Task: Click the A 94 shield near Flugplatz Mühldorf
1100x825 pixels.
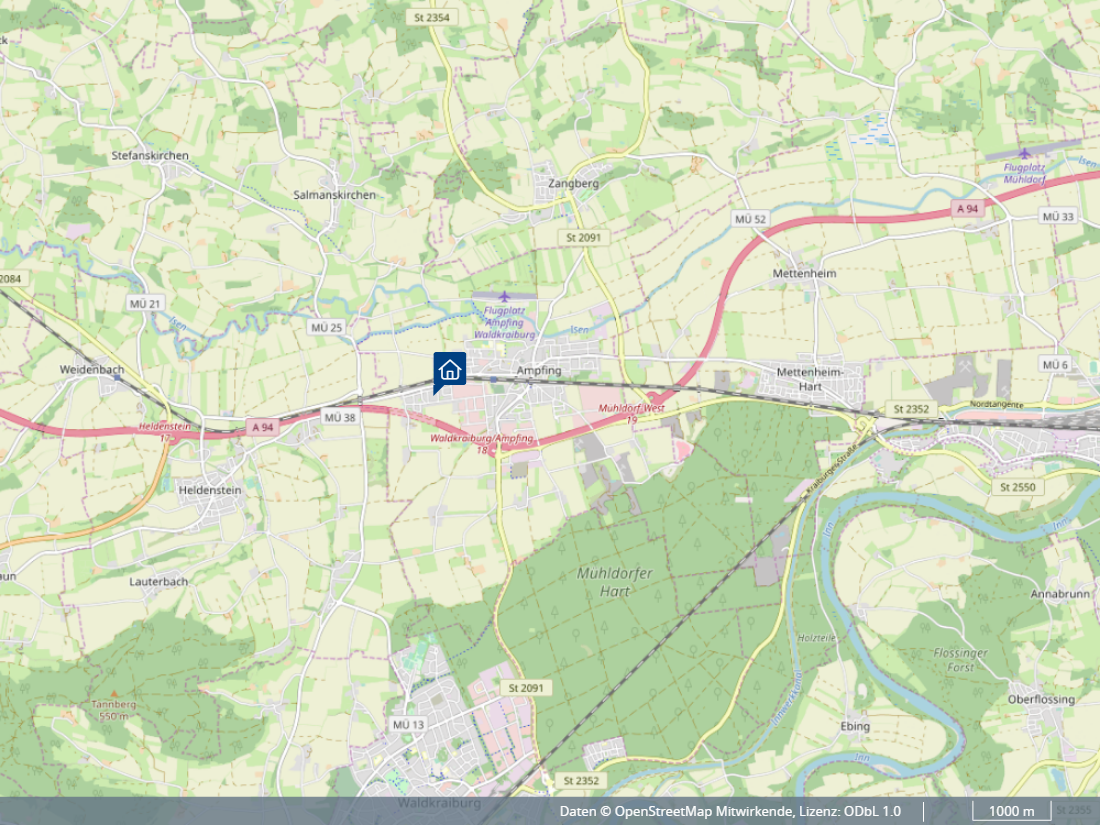Action: coord(967,208)
